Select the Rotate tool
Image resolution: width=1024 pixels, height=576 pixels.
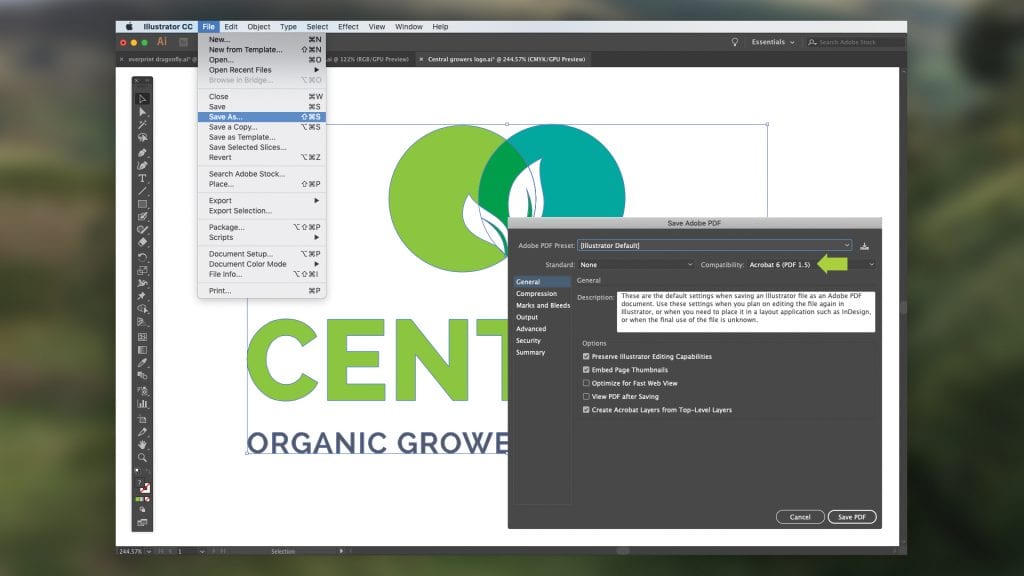coord(142,257)
